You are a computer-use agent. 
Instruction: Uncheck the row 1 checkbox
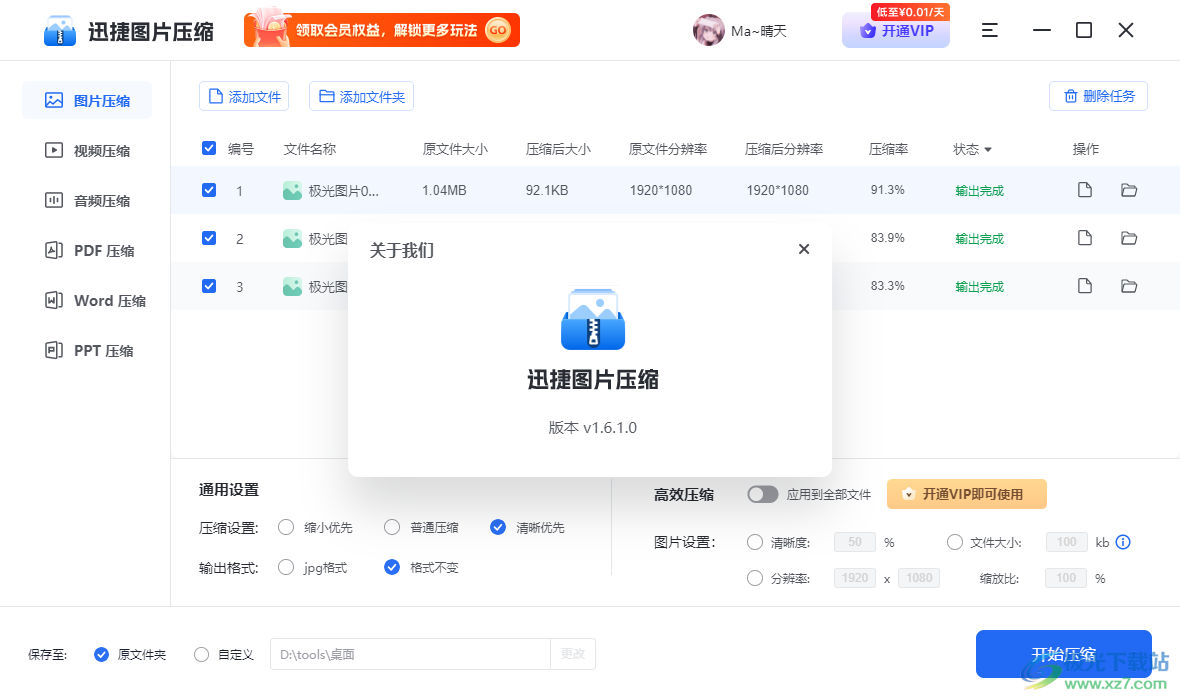[209, 190]
